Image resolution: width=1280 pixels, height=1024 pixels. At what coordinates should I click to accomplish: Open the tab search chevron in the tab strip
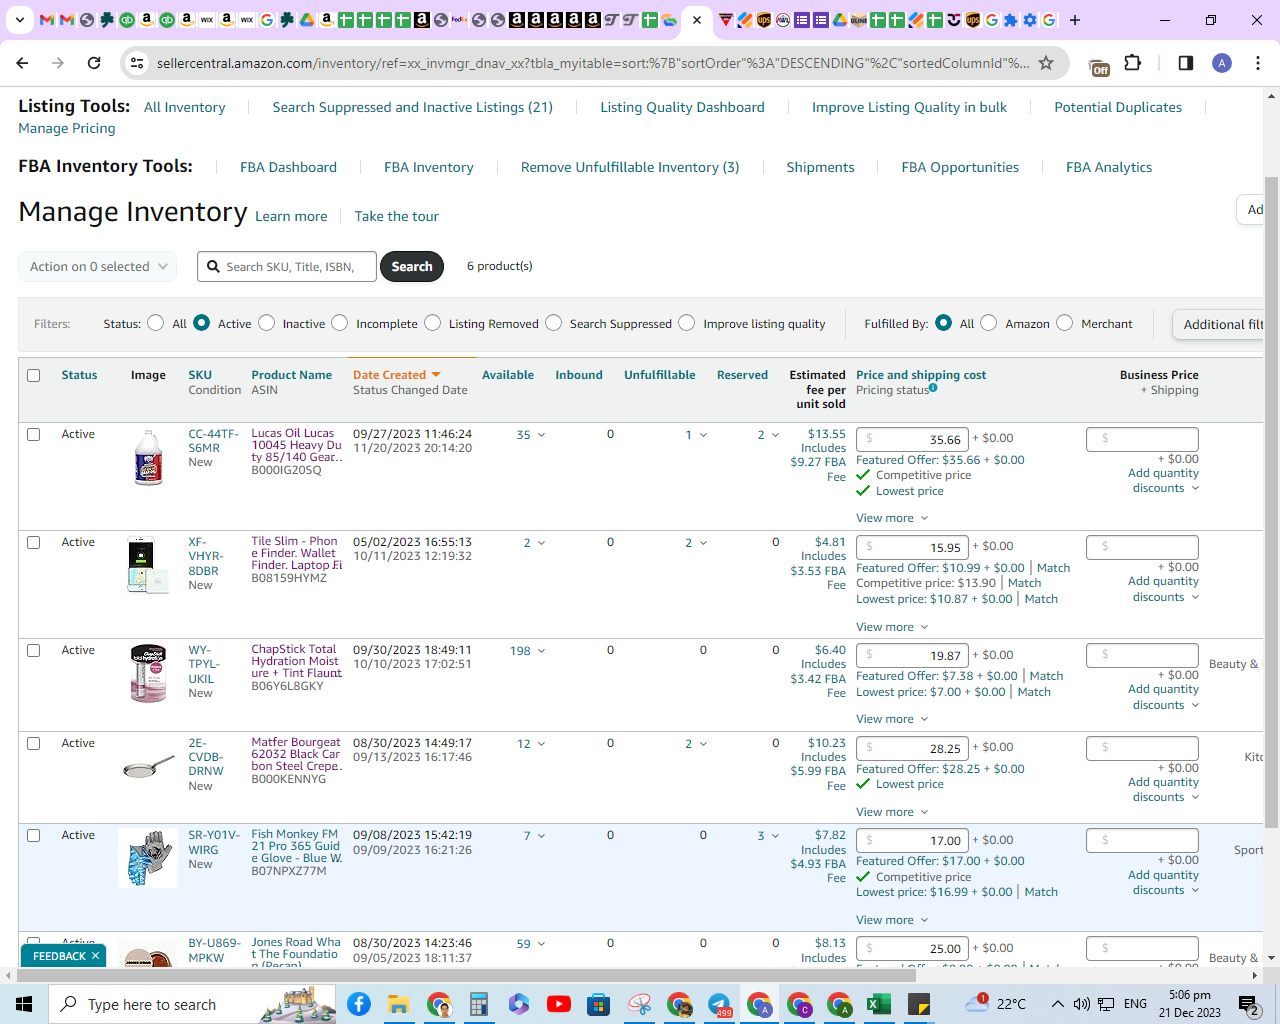pos(19,20)
